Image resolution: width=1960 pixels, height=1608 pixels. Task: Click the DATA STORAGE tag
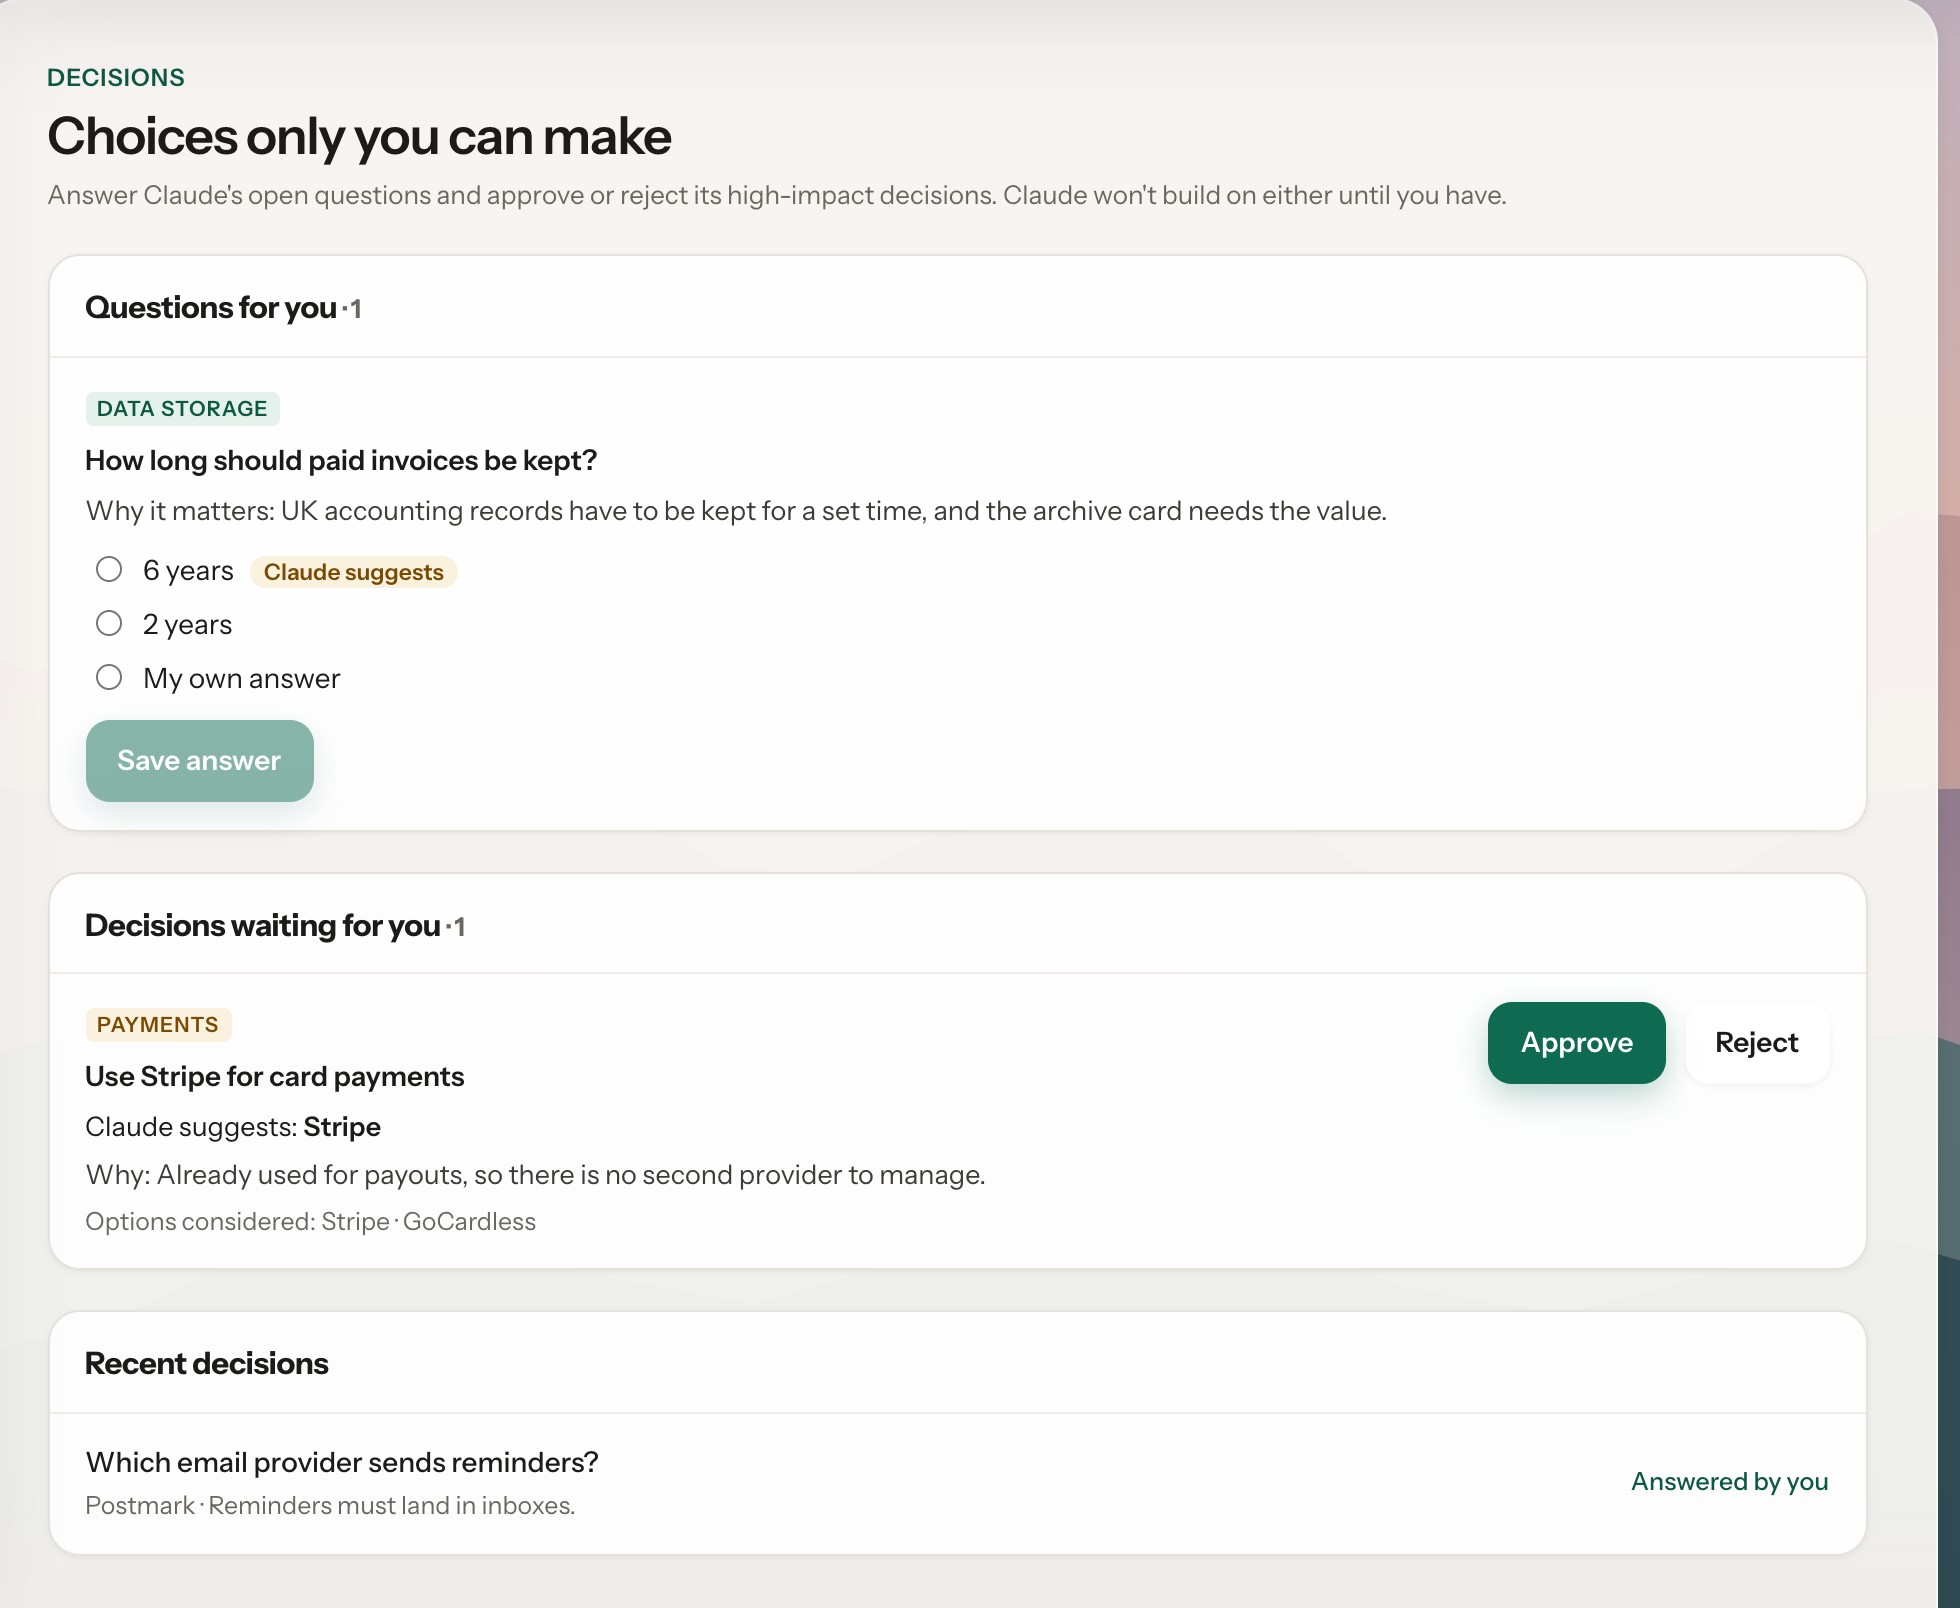182,408
